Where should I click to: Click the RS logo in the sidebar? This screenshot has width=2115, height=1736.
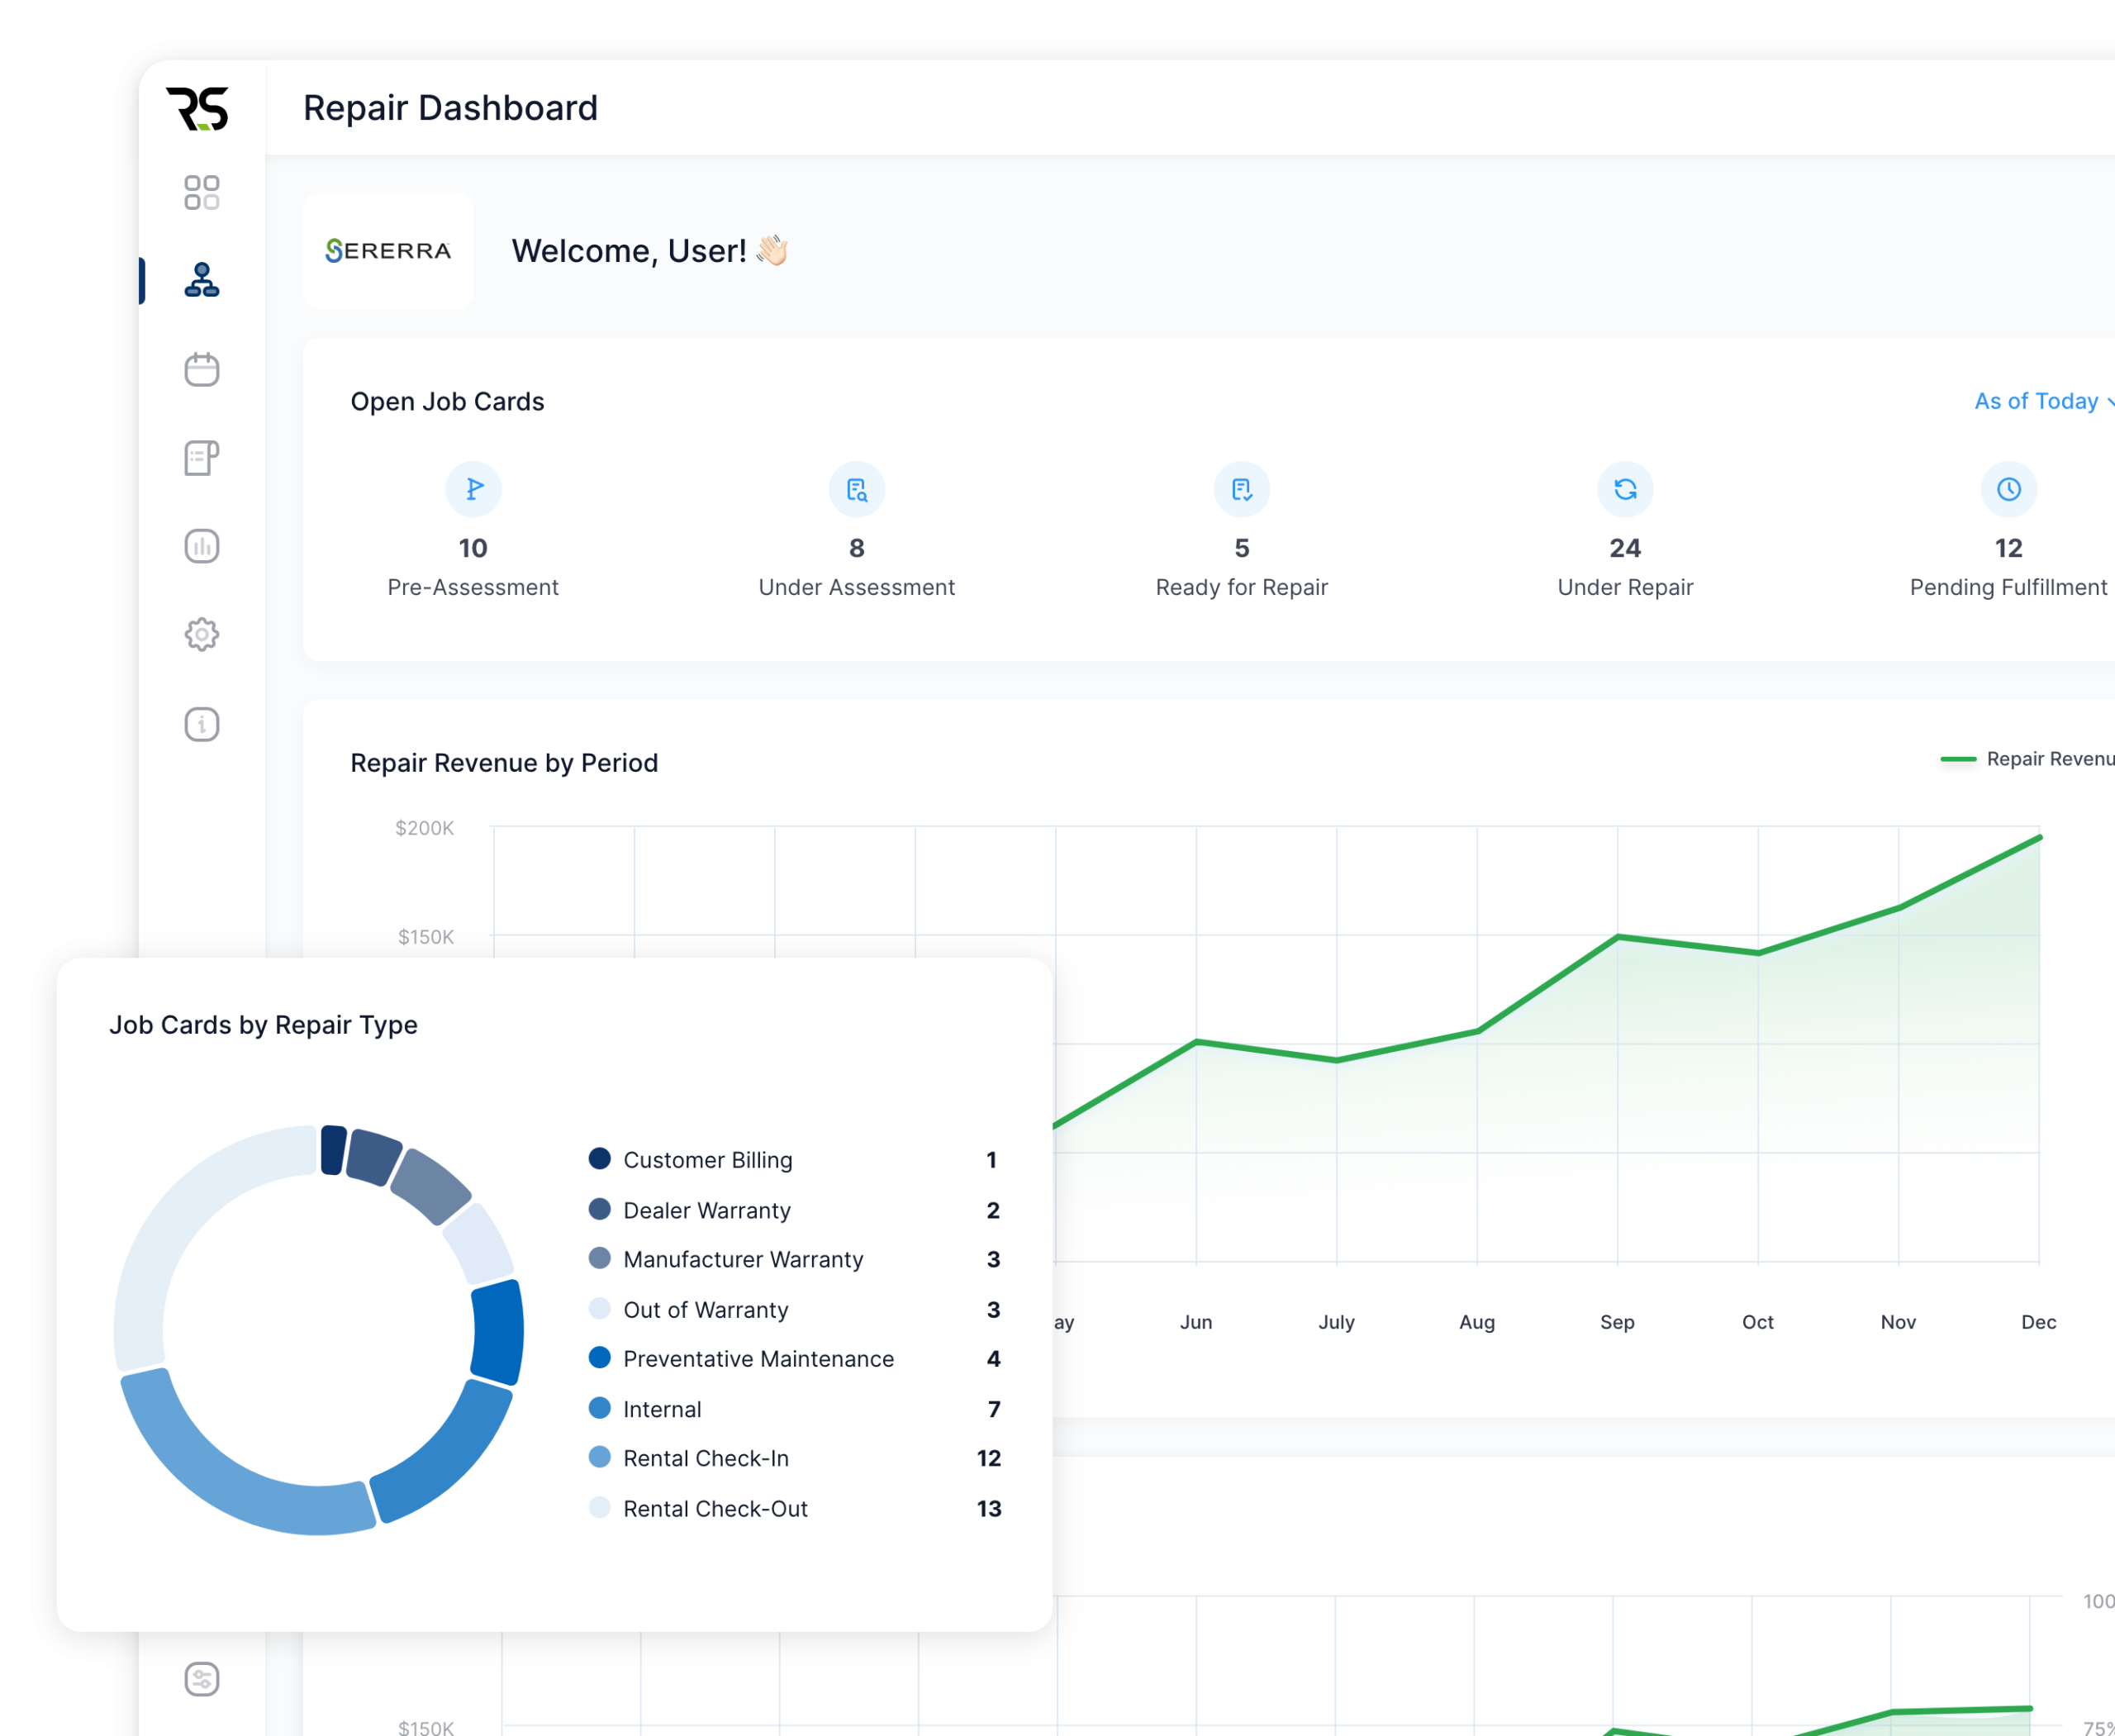[x=198, y=109]
